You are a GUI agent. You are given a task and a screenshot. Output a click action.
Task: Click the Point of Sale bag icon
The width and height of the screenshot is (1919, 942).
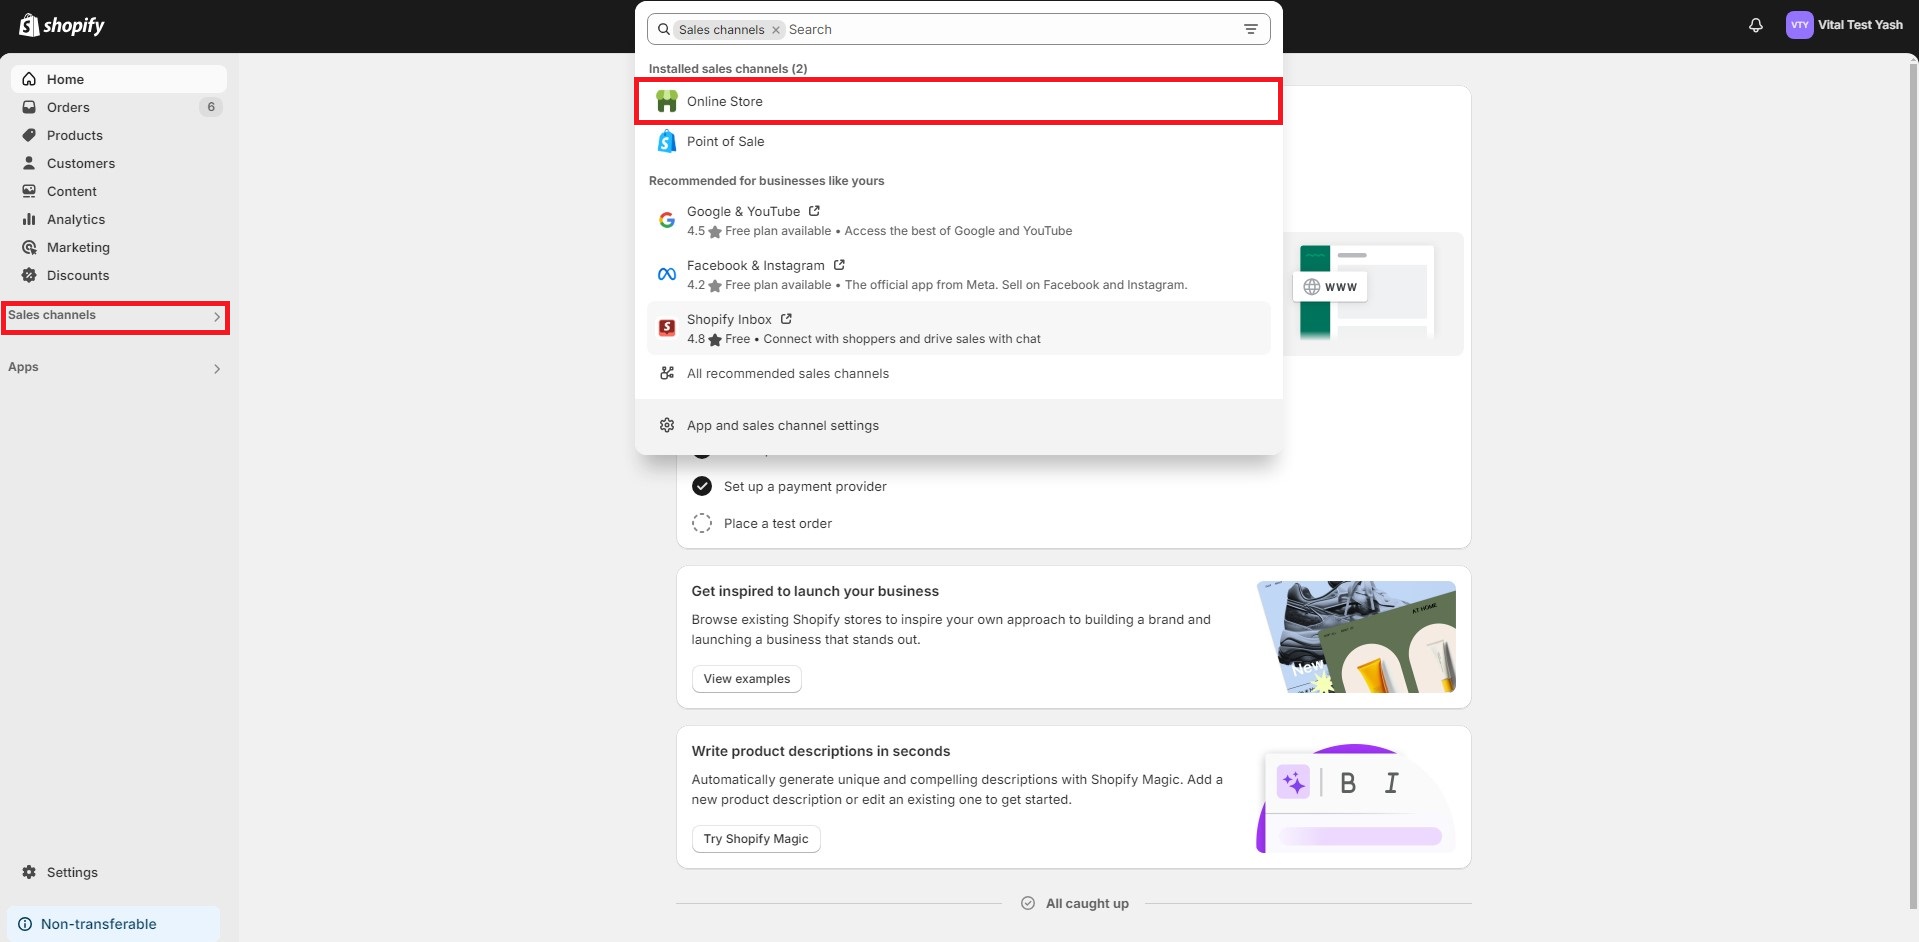[x=667, y=141]
